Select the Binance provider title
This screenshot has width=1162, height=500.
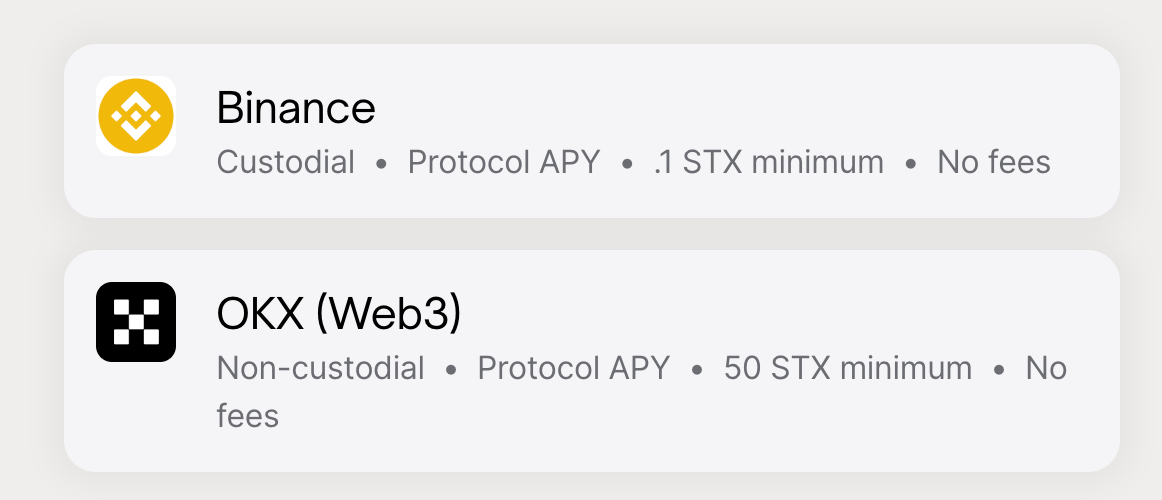[x=296, y=108]
